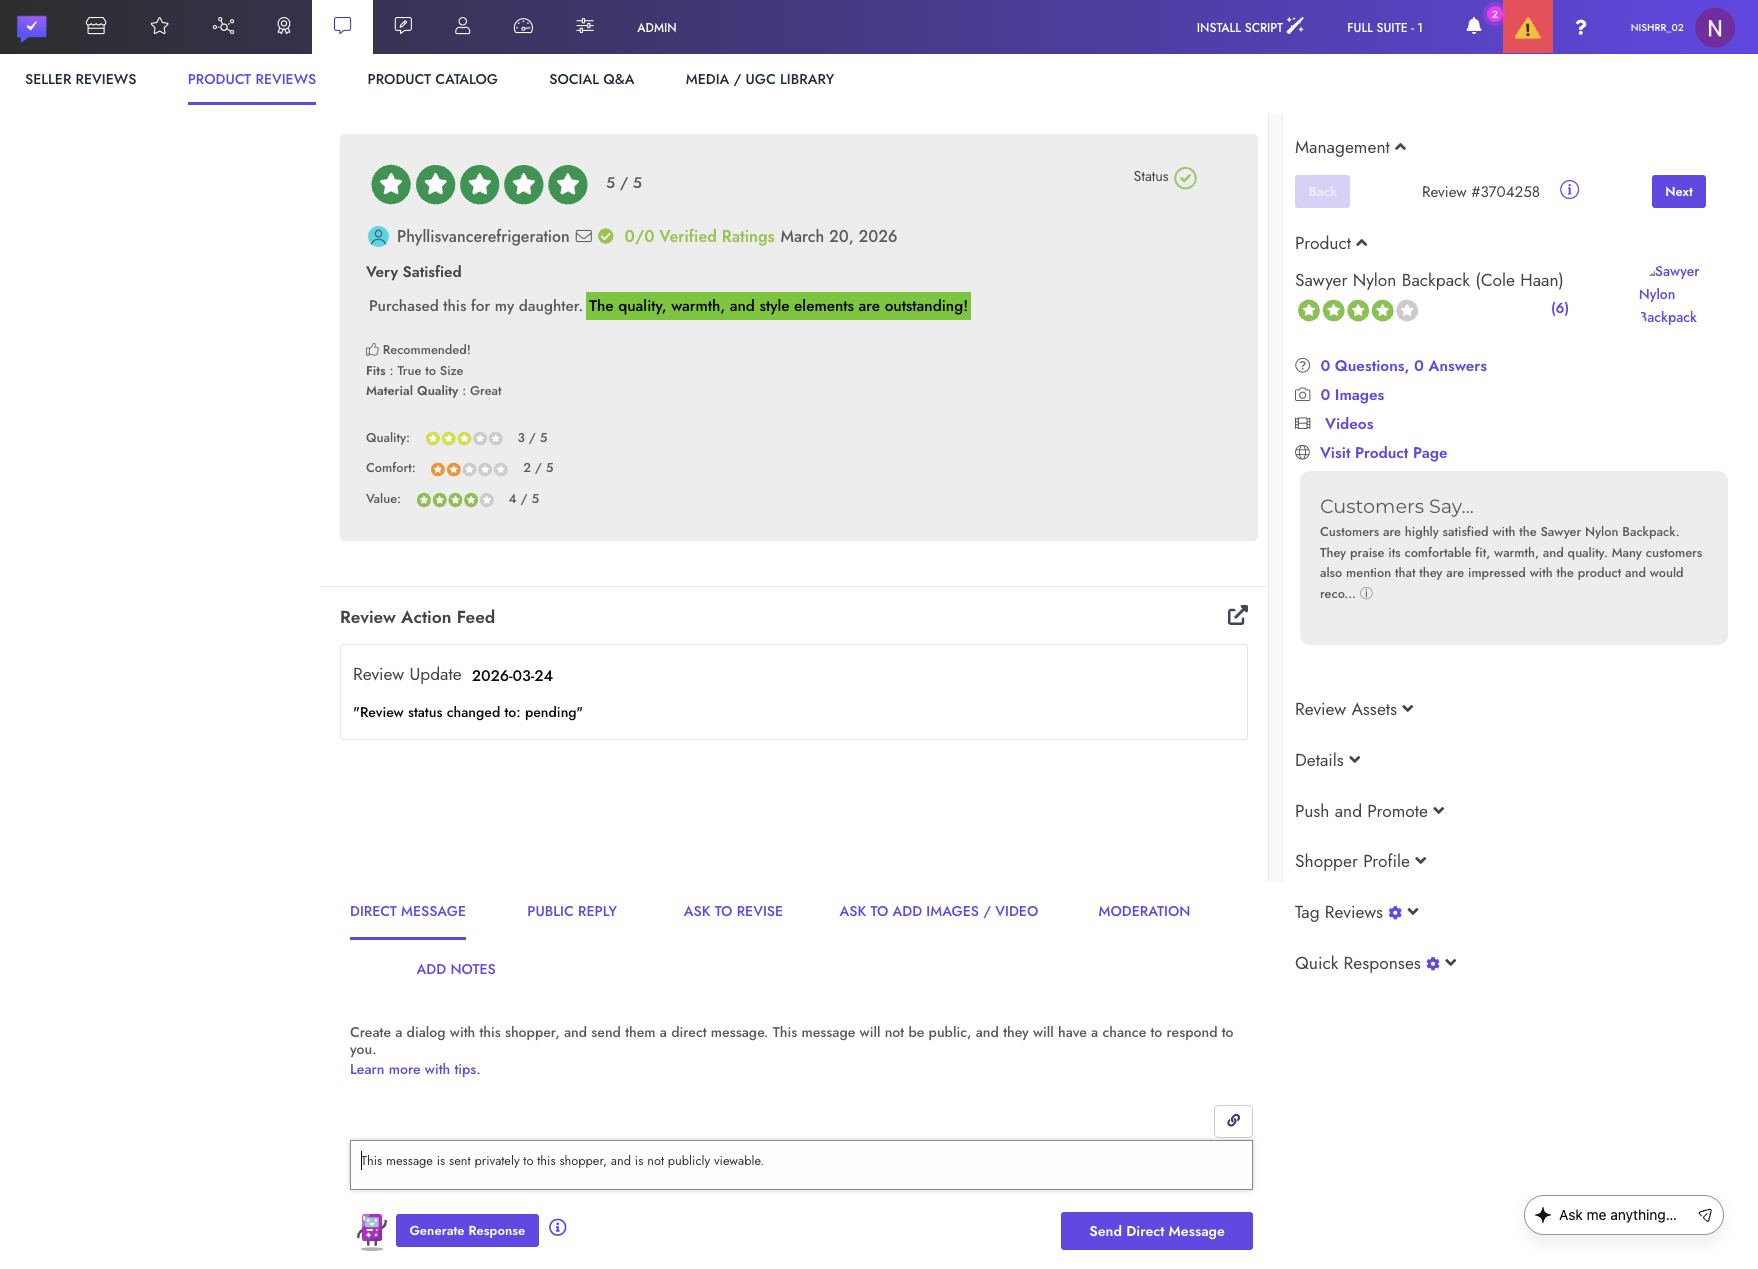Click the checkmark logo icon in top bar
Image resolution: width=1758 pixels, height=1269 pixels.
pyautogui.click(x=32, y=27)
